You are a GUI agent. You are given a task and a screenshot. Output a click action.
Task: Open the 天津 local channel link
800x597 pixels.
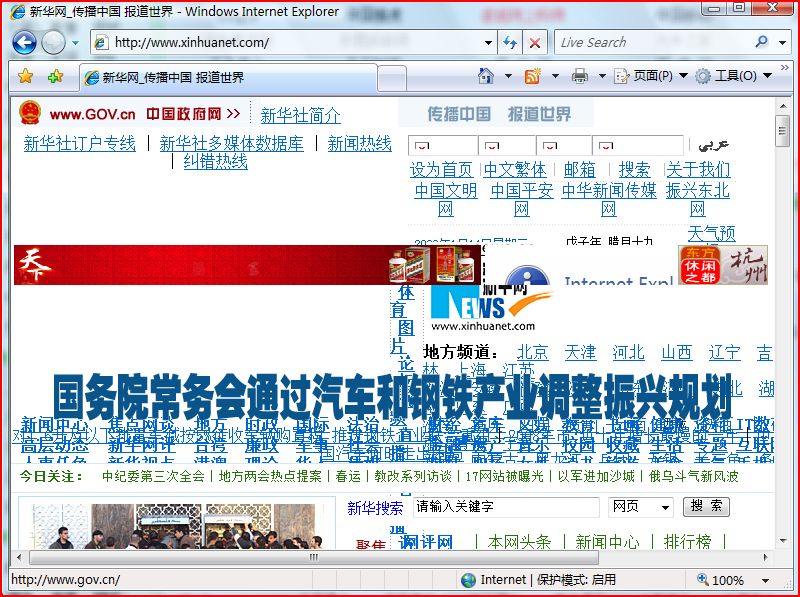pos(580,352)
